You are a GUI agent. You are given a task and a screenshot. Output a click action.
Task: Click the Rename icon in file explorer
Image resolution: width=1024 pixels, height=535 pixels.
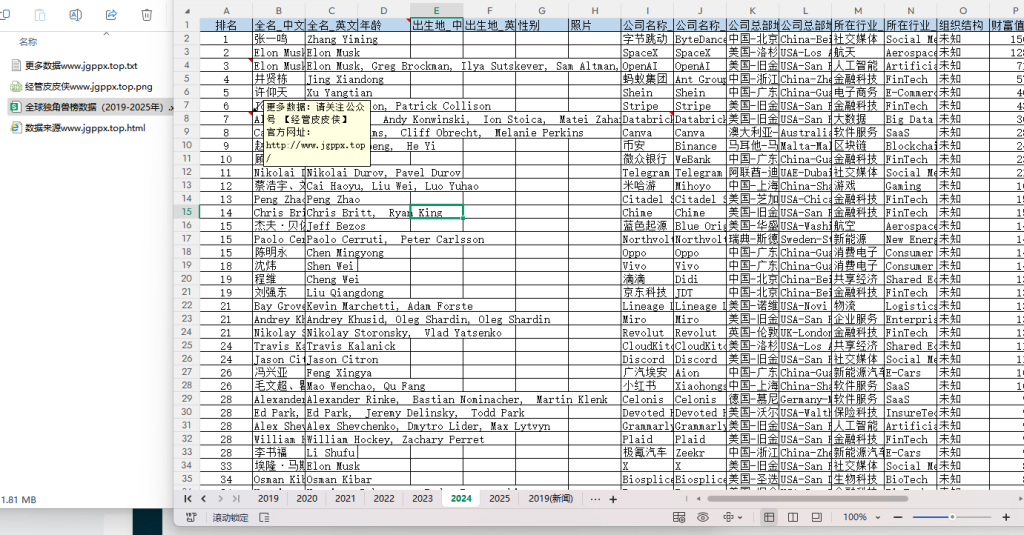tap(76, 14)
